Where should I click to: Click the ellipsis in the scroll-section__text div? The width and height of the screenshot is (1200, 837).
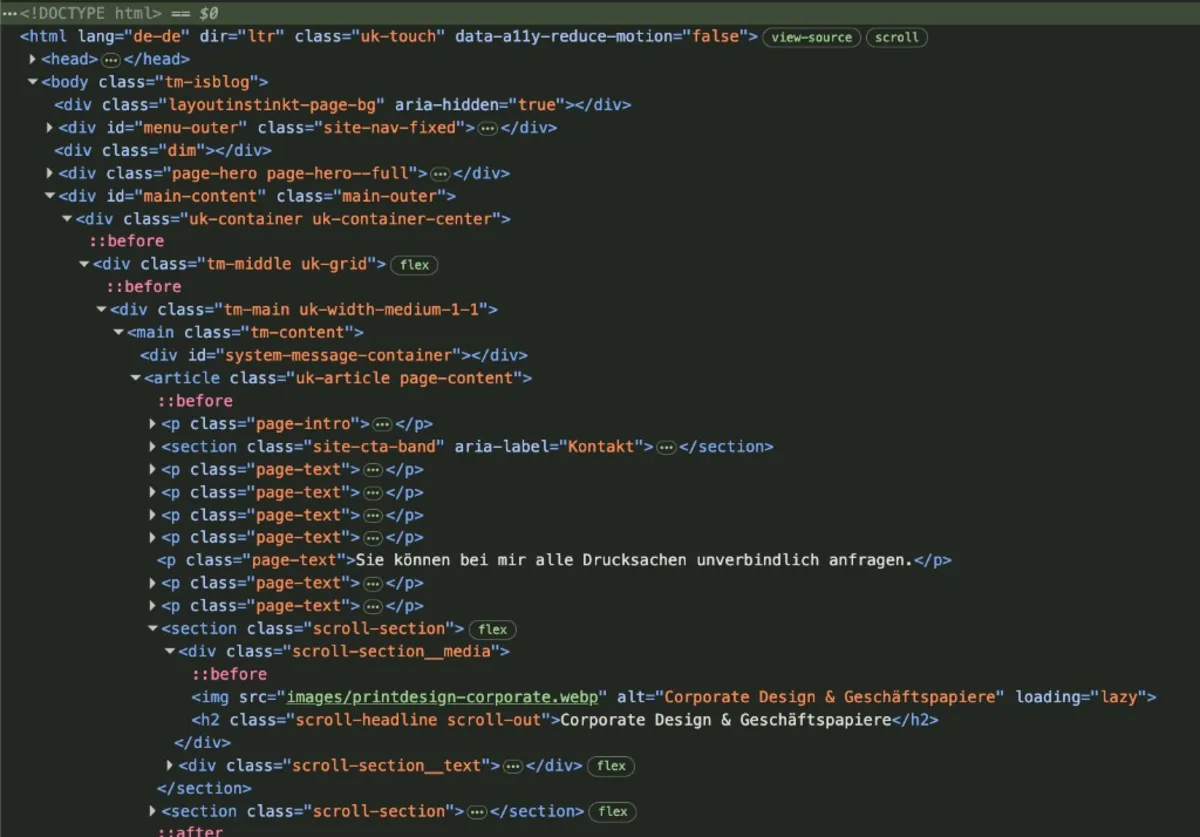click(513, 766)
